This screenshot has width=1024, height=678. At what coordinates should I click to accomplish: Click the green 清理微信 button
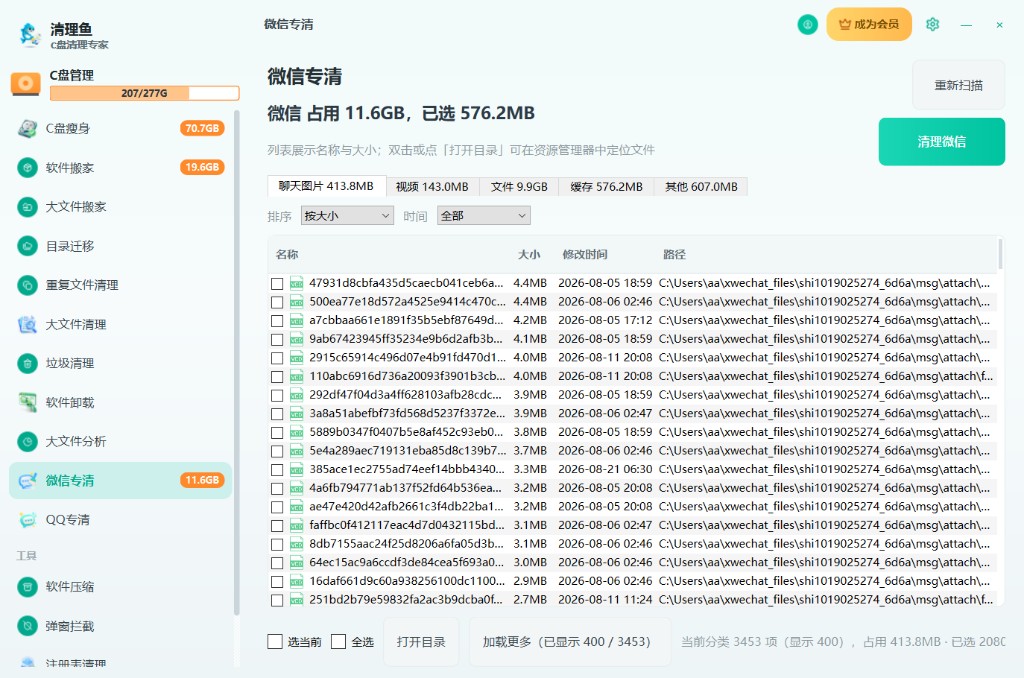pos(942,142)
